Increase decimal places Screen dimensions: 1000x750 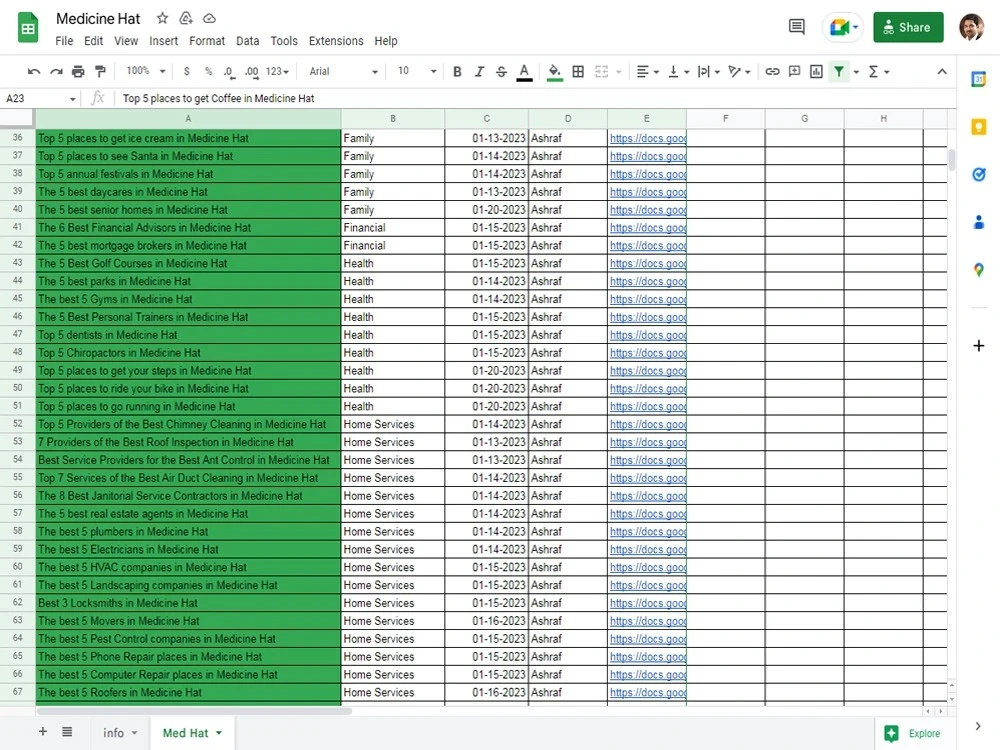(x=252, y=72)
